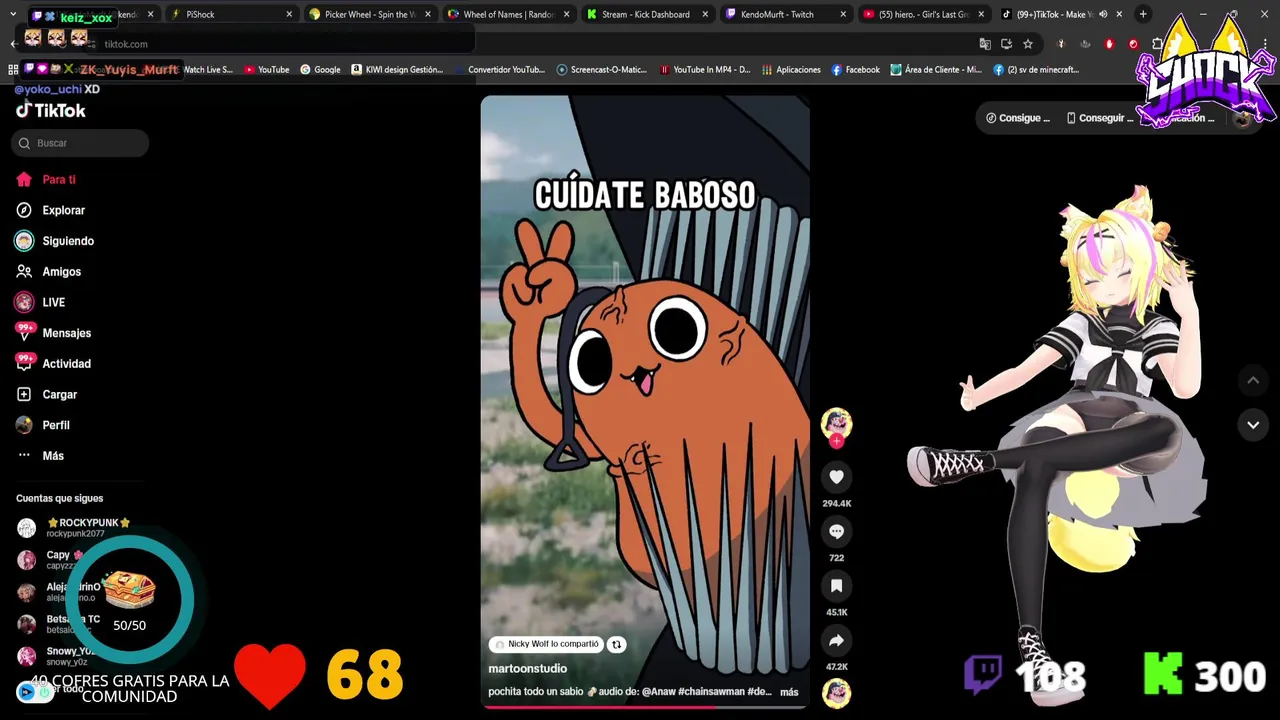
Task: Click the translate page icon
Action: pyautogui.click(x=985, y=44)
